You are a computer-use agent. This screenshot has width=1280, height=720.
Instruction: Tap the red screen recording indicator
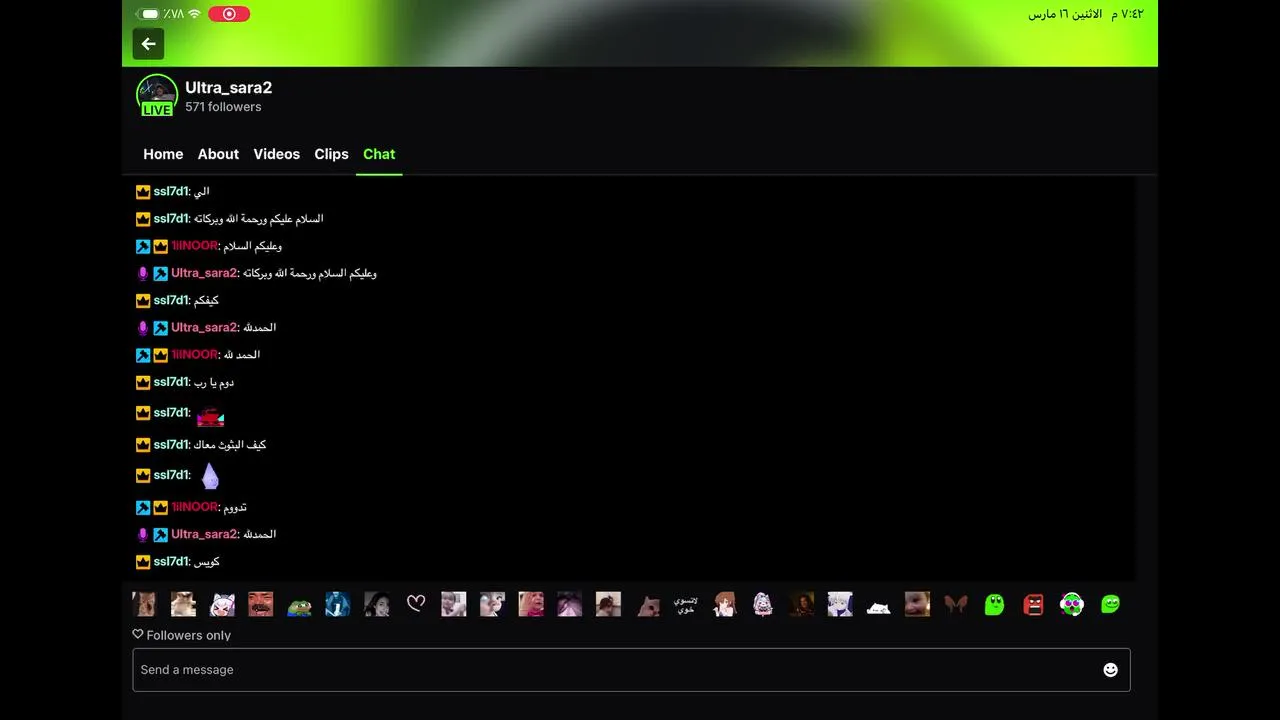(x=229, y=14)
